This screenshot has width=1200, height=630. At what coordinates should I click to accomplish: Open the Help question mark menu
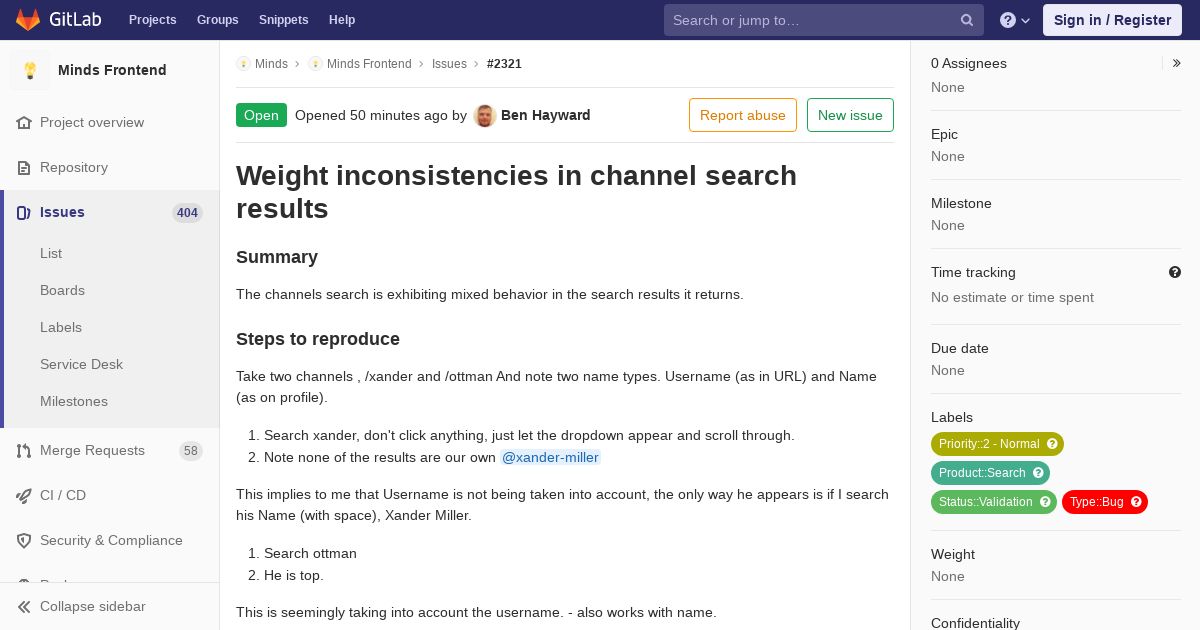click(1015, 20)
